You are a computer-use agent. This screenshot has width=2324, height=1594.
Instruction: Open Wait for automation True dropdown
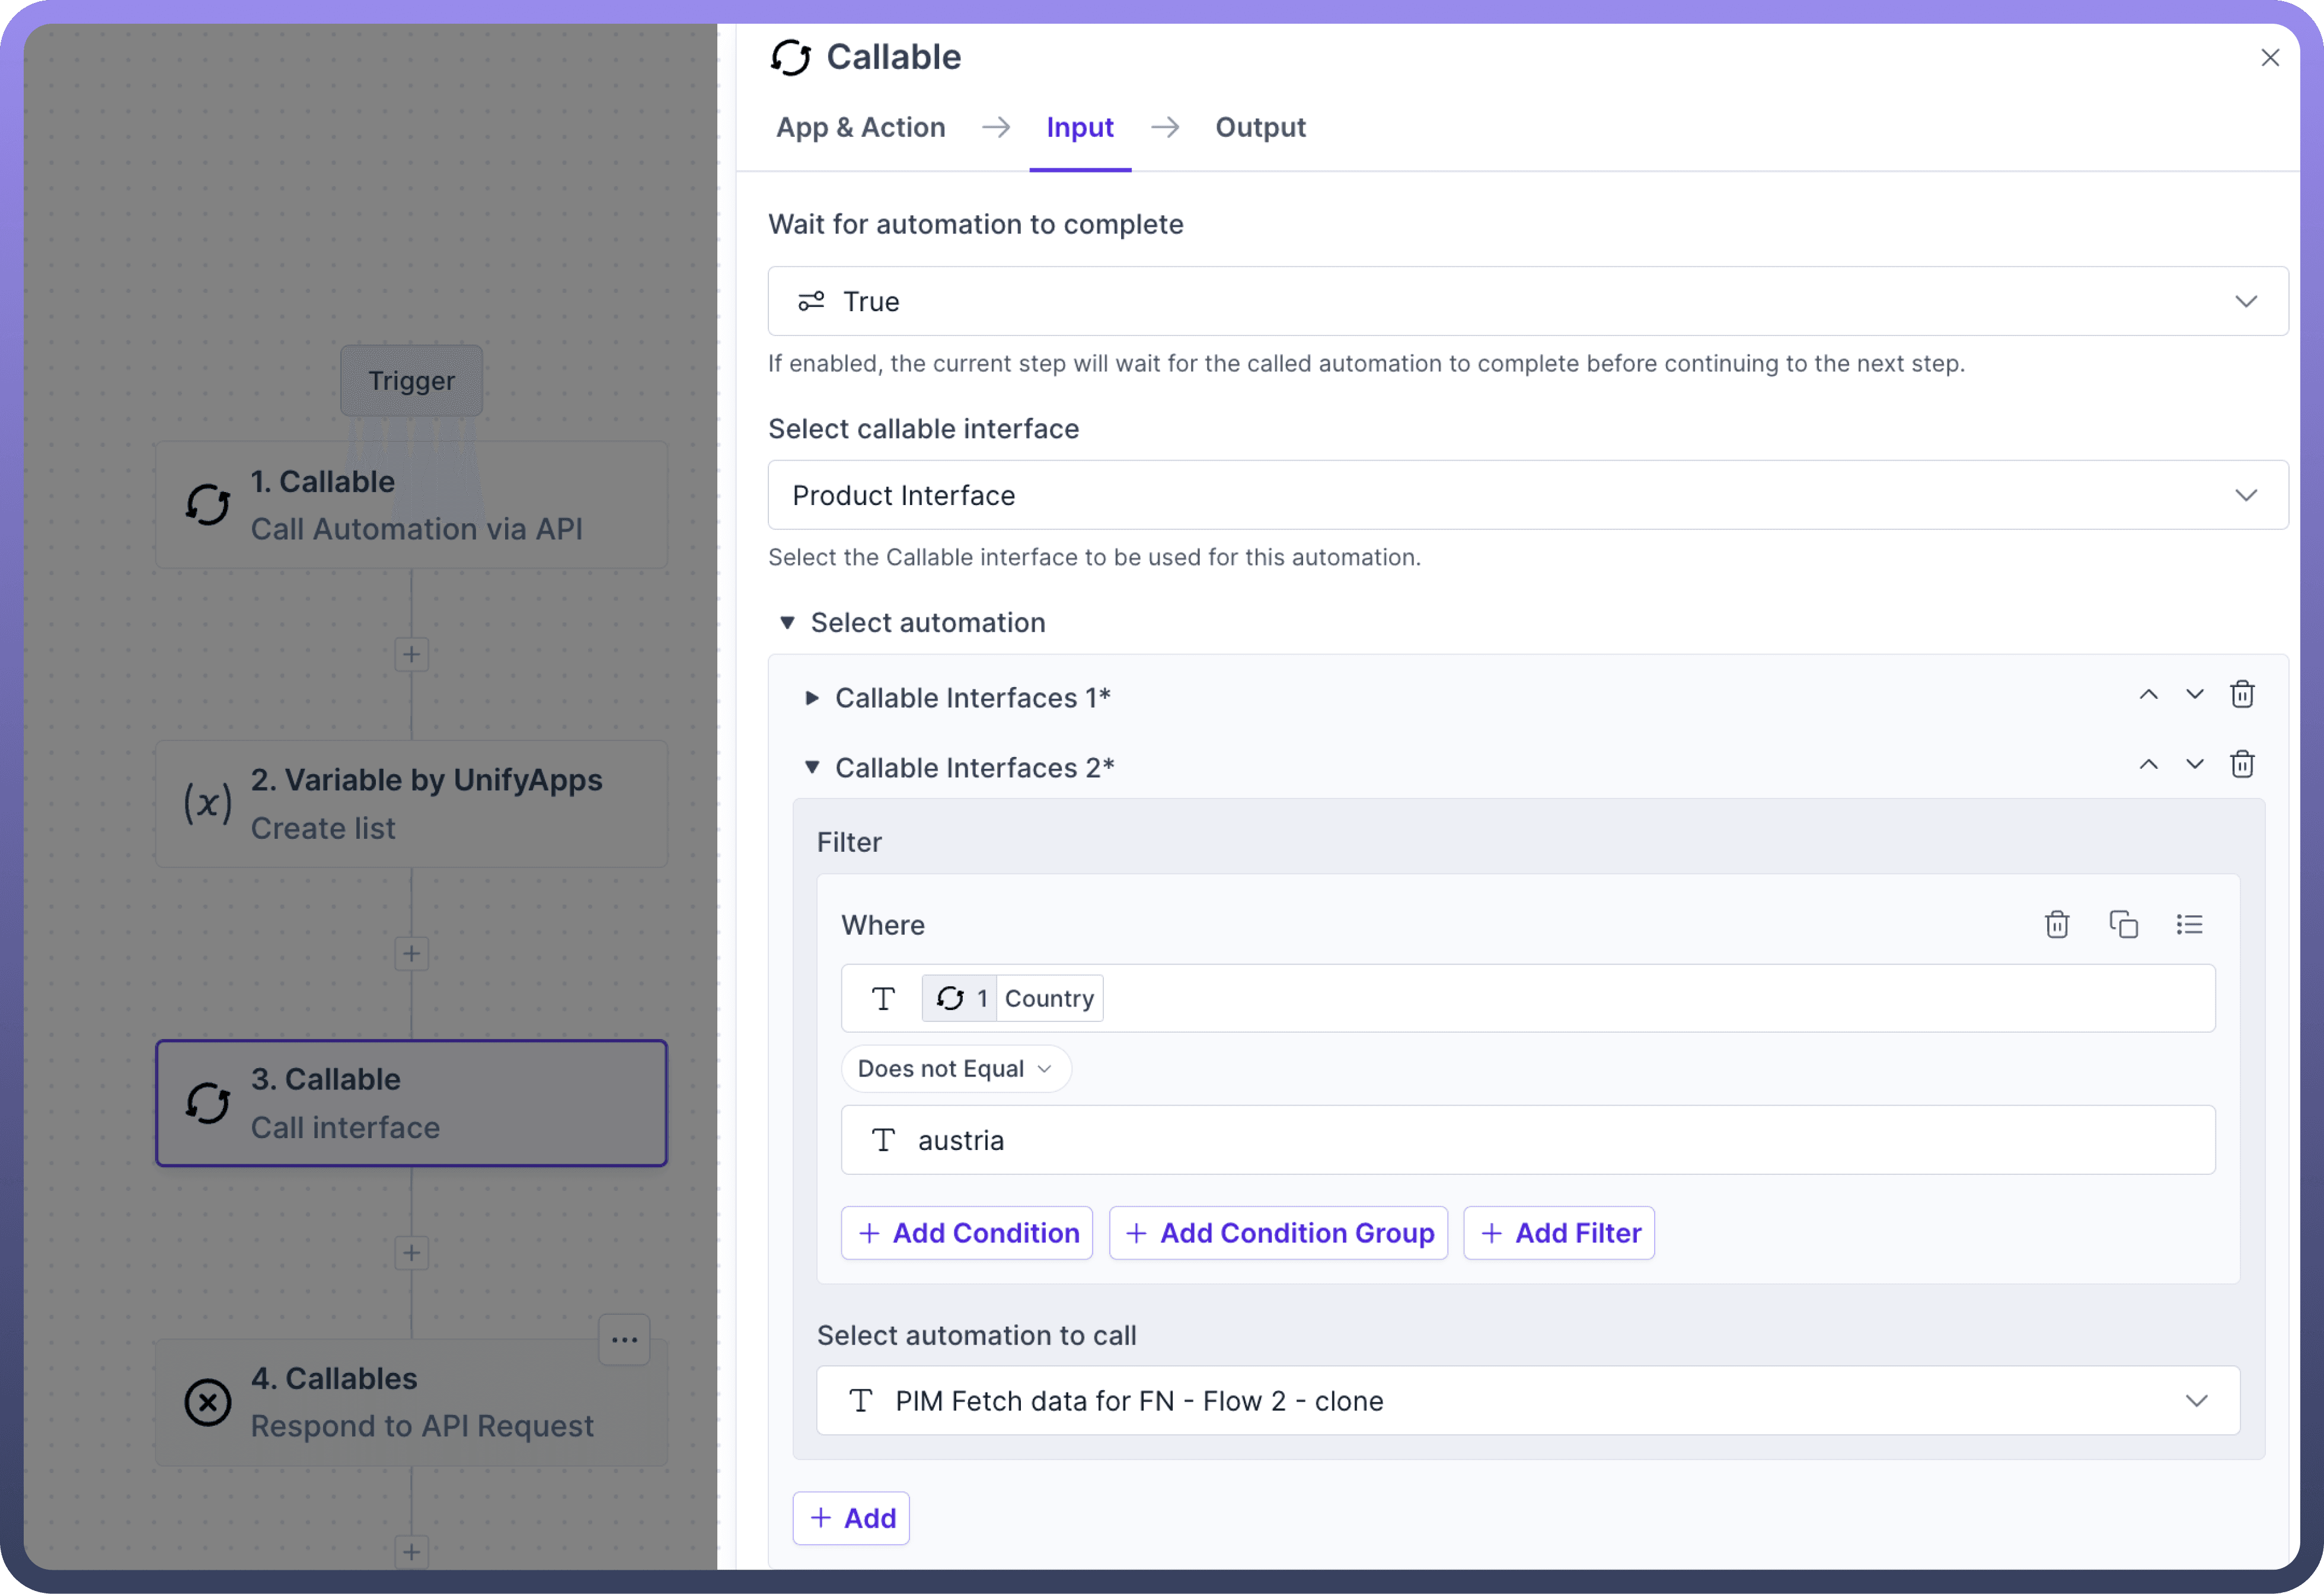point(1527,301)
